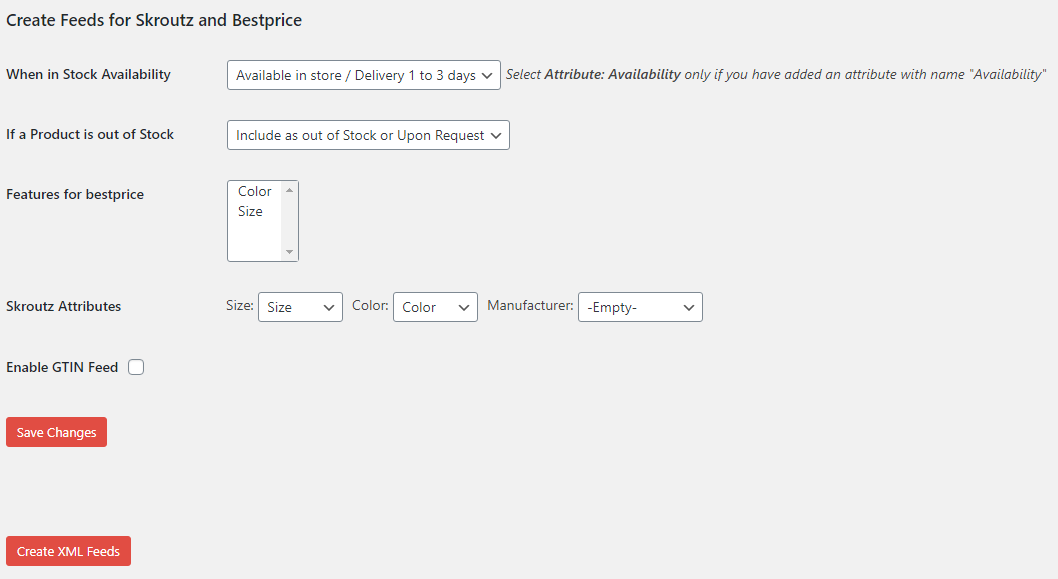Image resolution: width=1058 pixels, height=579 pixels.
Task: Open the Skroutz Color attribute dropdown
Action: coord(435,307)
